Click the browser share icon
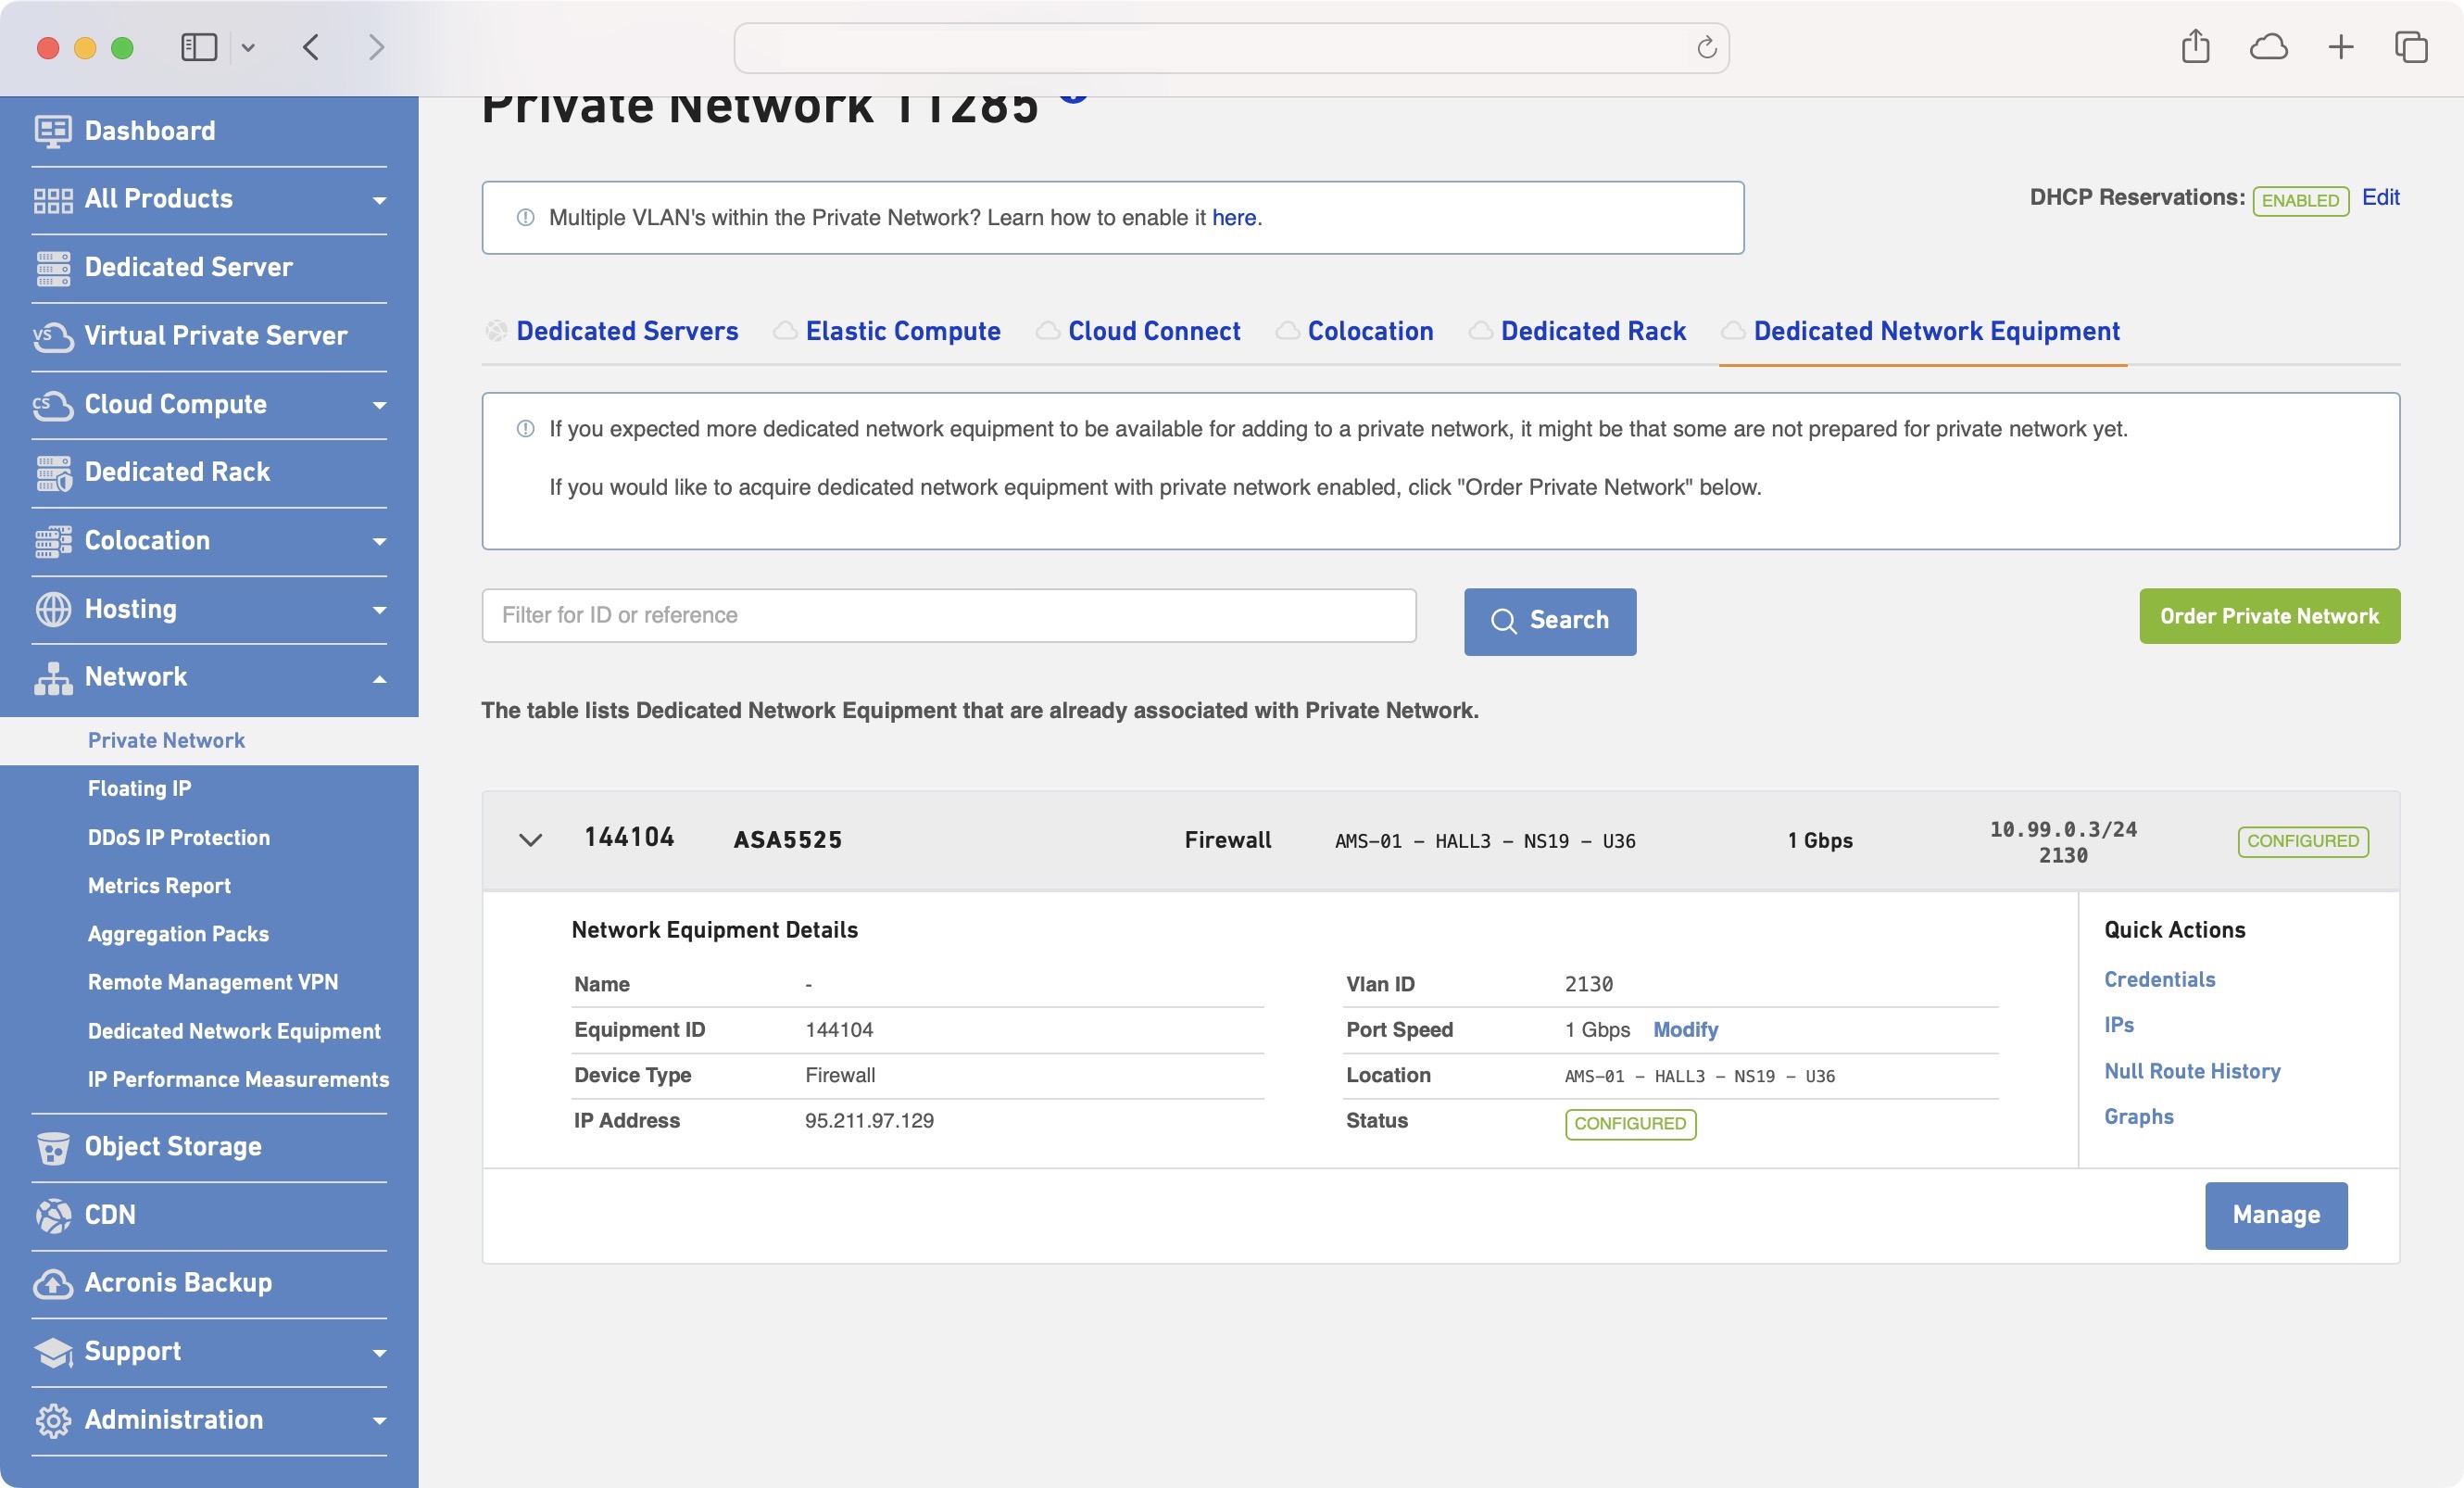The image size is (2464, 1488). [2195, 46]
